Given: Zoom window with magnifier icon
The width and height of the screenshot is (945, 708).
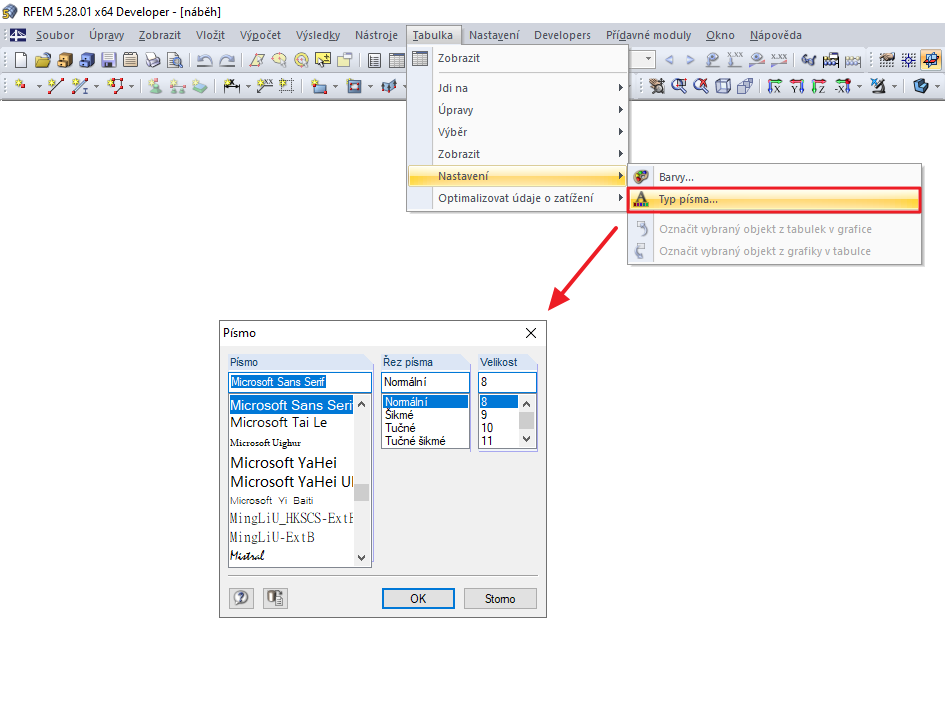Looking at the screenshot, I should [x=679, y=86].
